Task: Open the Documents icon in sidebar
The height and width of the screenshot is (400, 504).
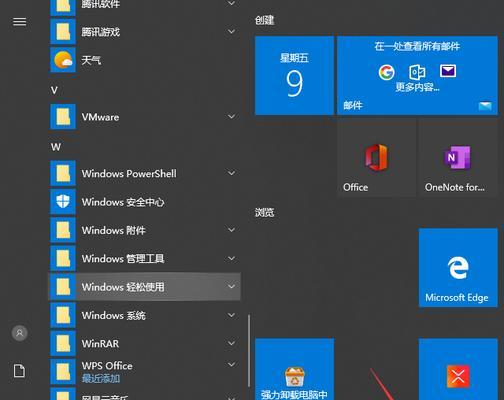Action: (19, 371)
